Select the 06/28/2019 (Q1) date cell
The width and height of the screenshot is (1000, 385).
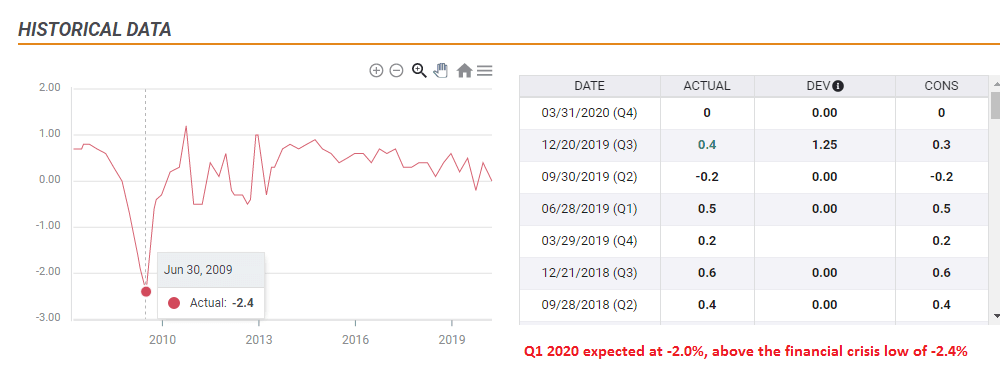[589, 209]
